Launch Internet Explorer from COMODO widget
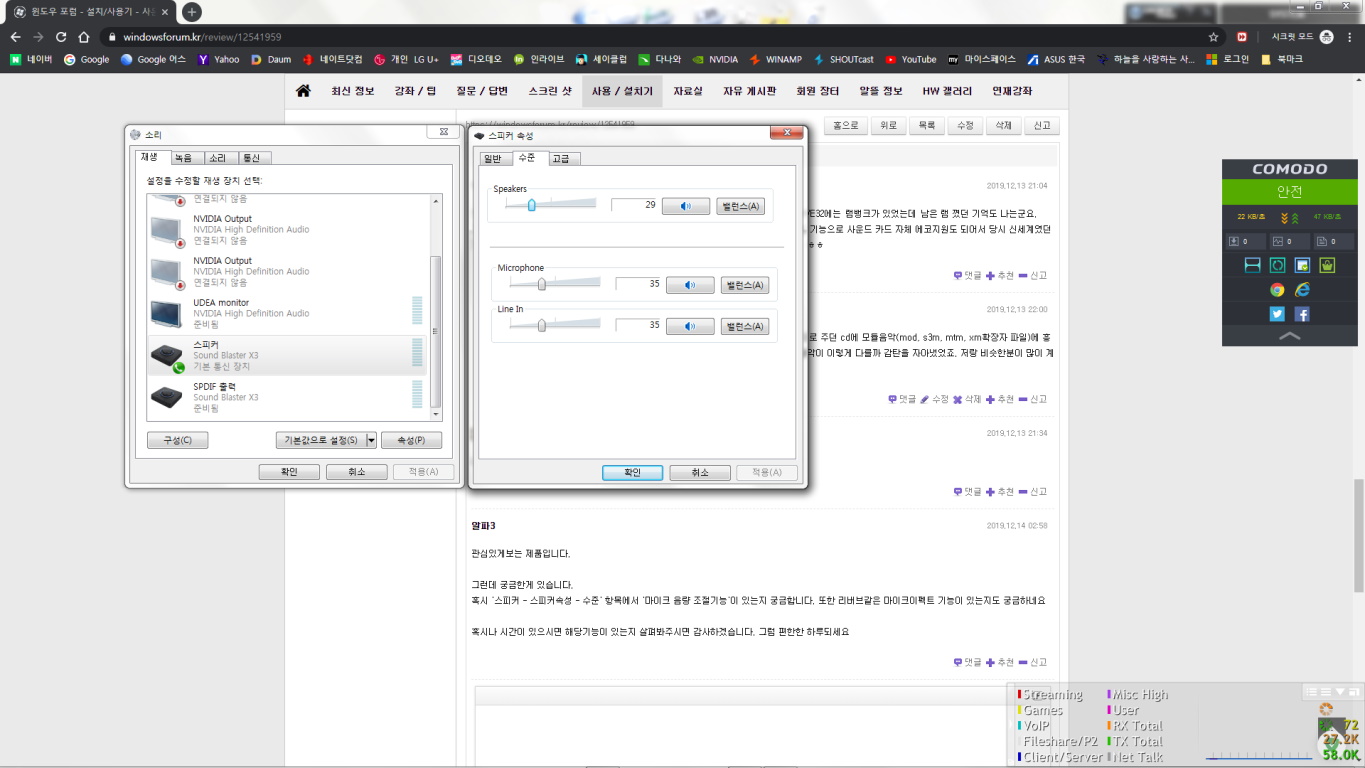 coord(1302,290)
